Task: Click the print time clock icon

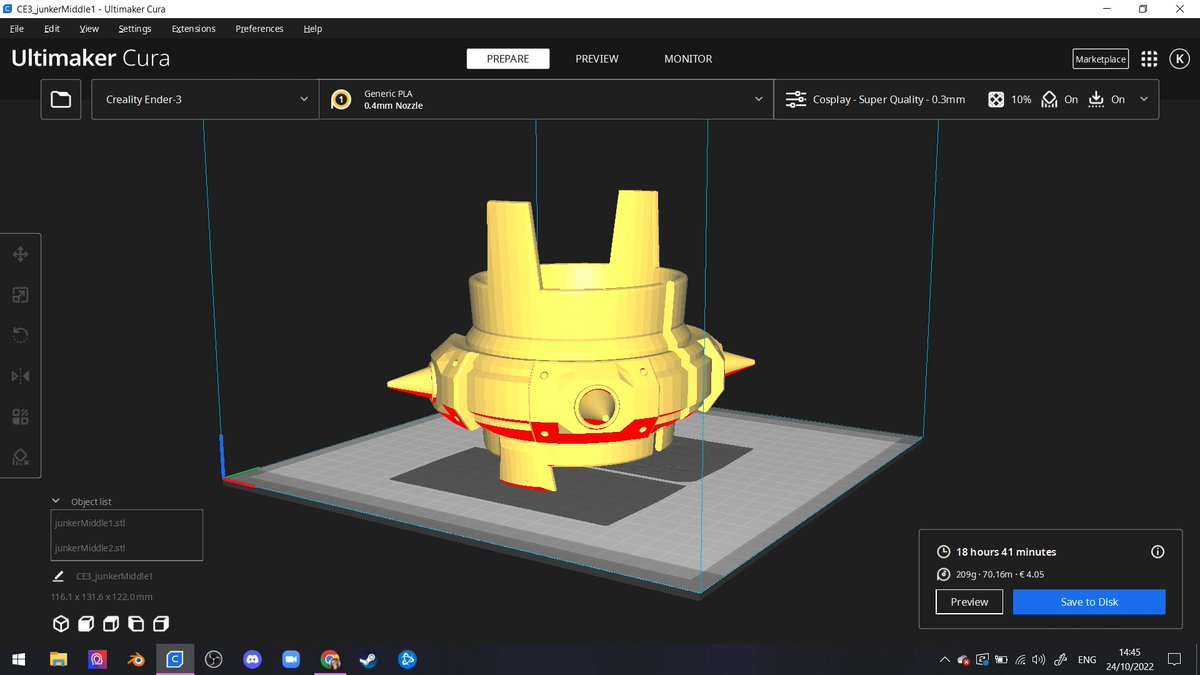Action: [x=943, y=552]
